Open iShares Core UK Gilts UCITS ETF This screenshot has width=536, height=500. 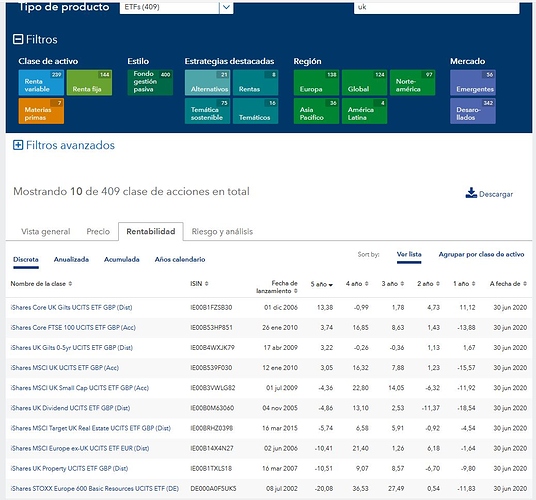[x=71, y=308]
